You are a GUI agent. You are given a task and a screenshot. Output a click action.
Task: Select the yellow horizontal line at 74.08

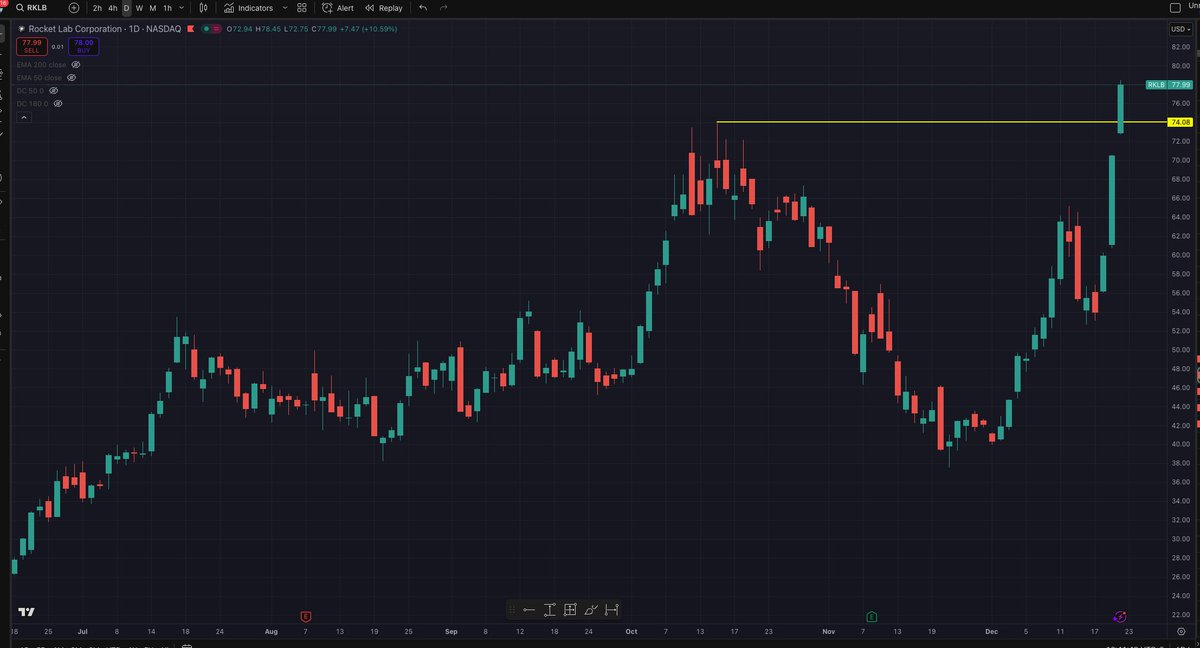940,122
